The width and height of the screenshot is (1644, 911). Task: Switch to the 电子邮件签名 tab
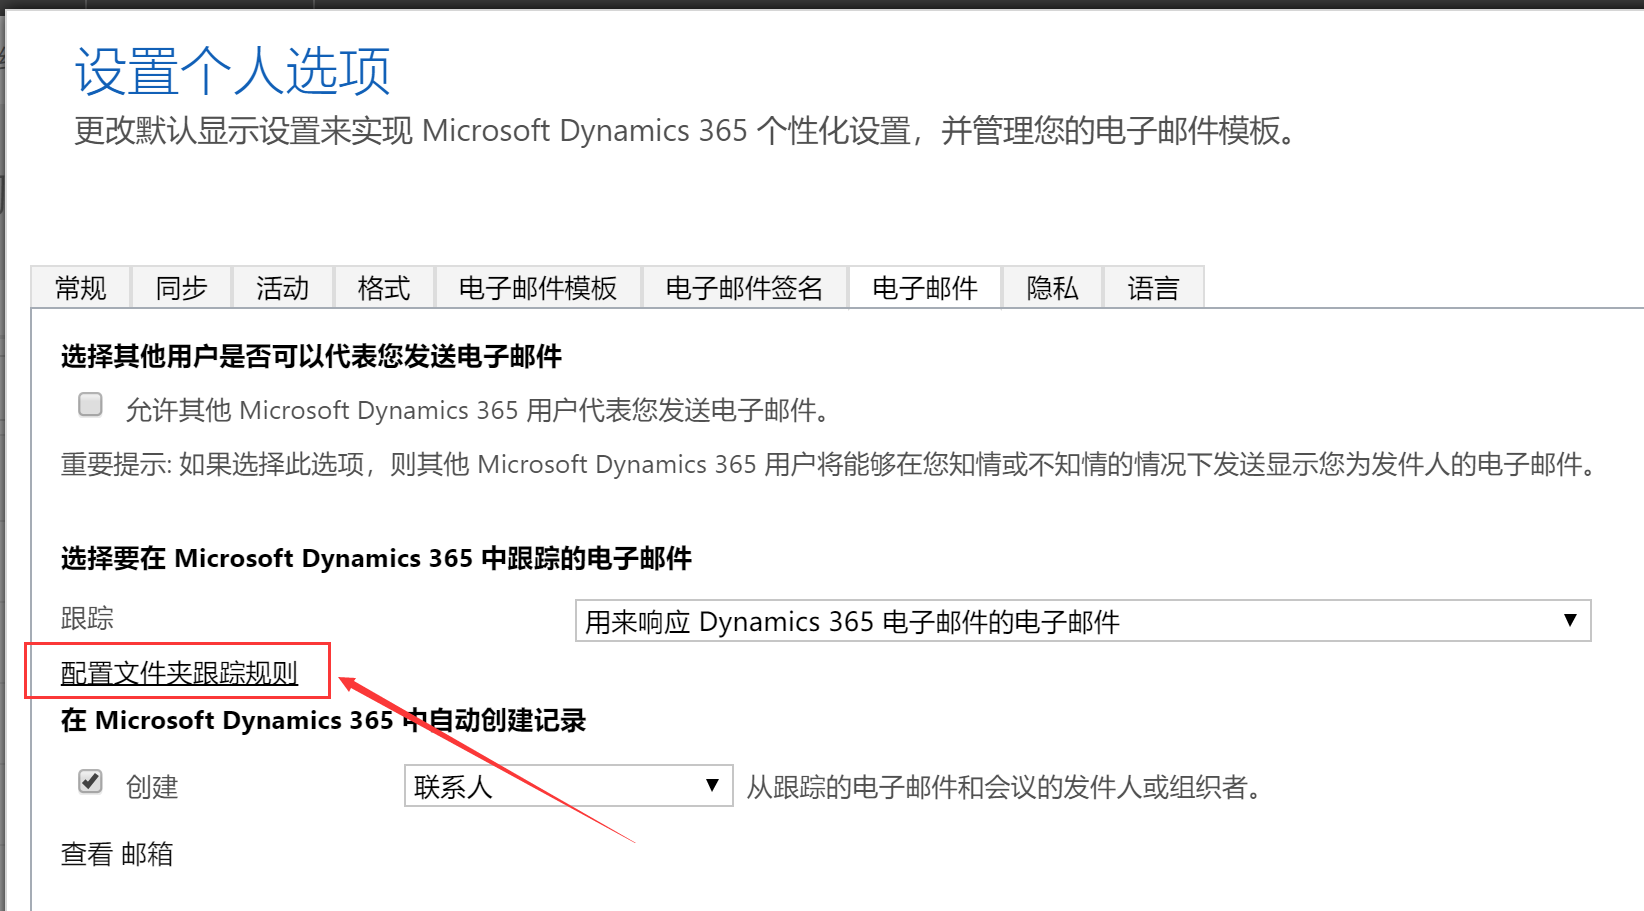745,288
